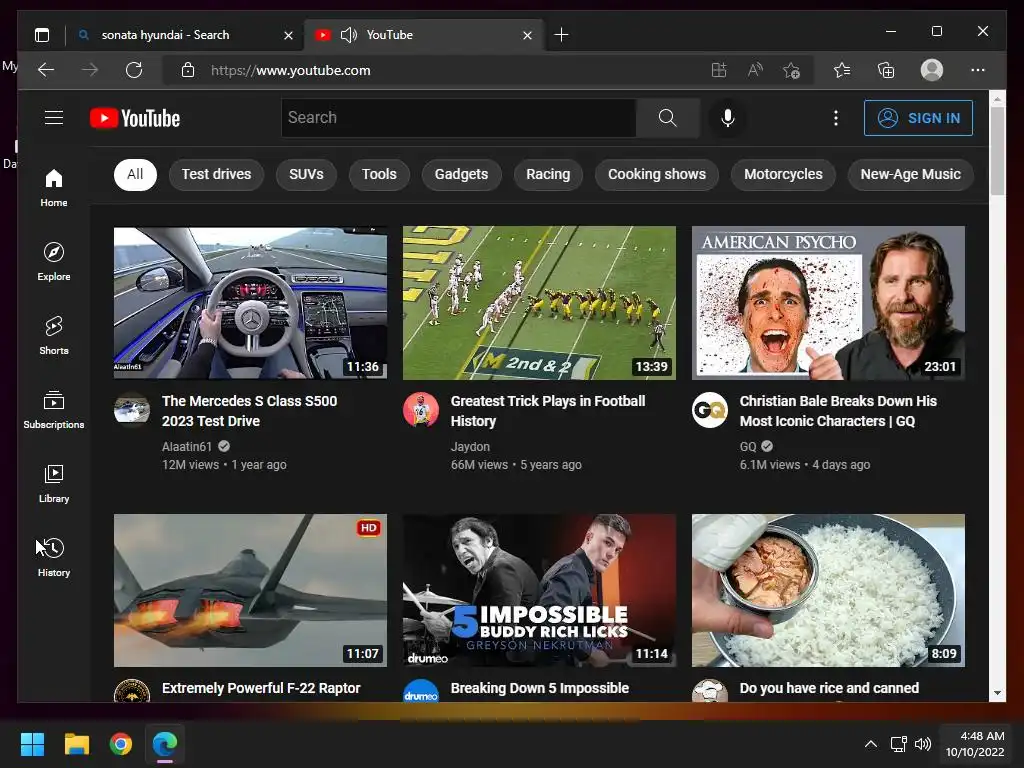1024x768 pixels.
Task: Open the YouTube hamburger guide menu
Action: coord(54,118)
